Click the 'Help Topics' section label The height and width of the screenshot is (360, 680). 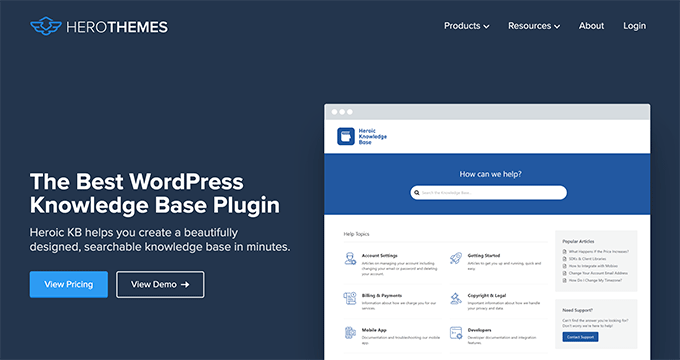(356, 234)
